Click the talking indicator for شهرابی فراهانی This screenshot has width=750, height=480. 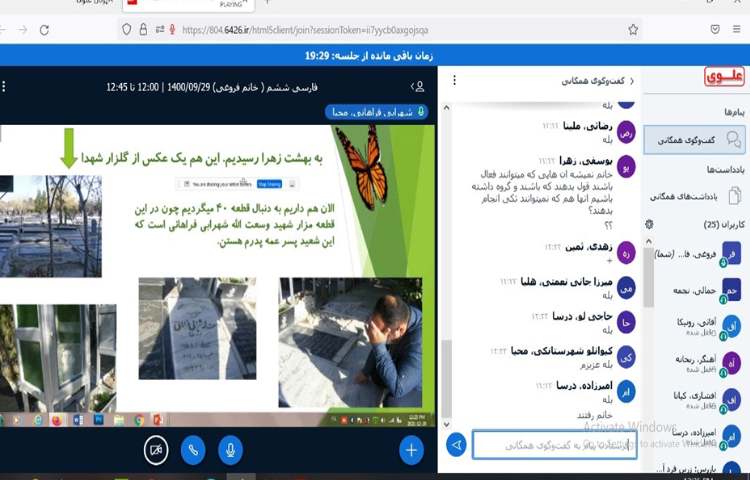click(376, 112)
